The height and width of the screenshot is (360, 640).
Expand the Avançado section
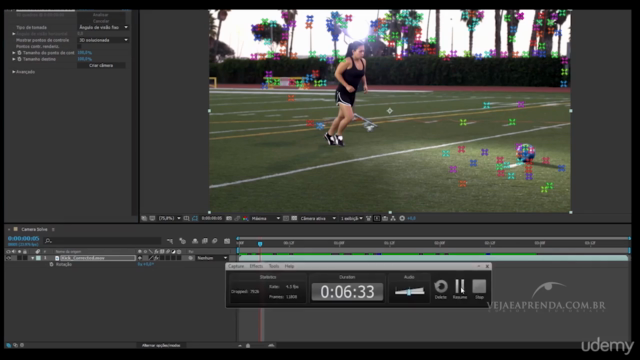point(13,72)
